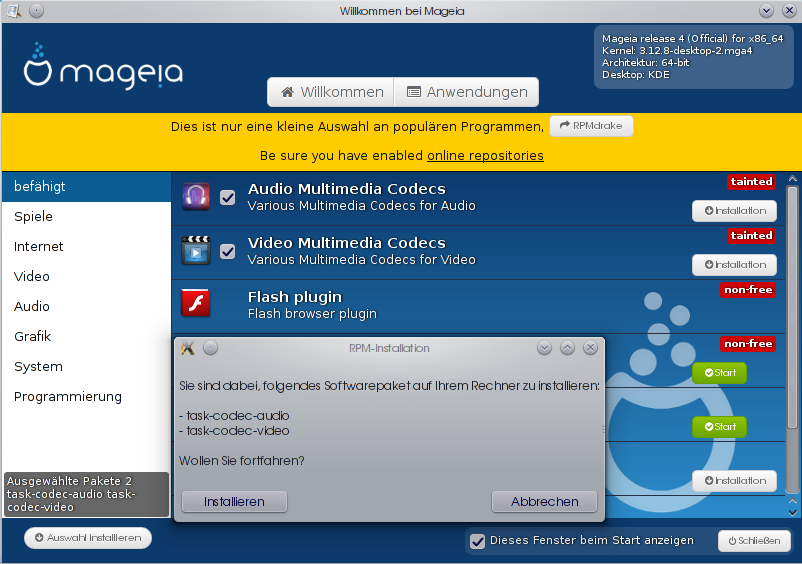Click Auswahl installieren button
802x564 pixels.
[88, 538]
